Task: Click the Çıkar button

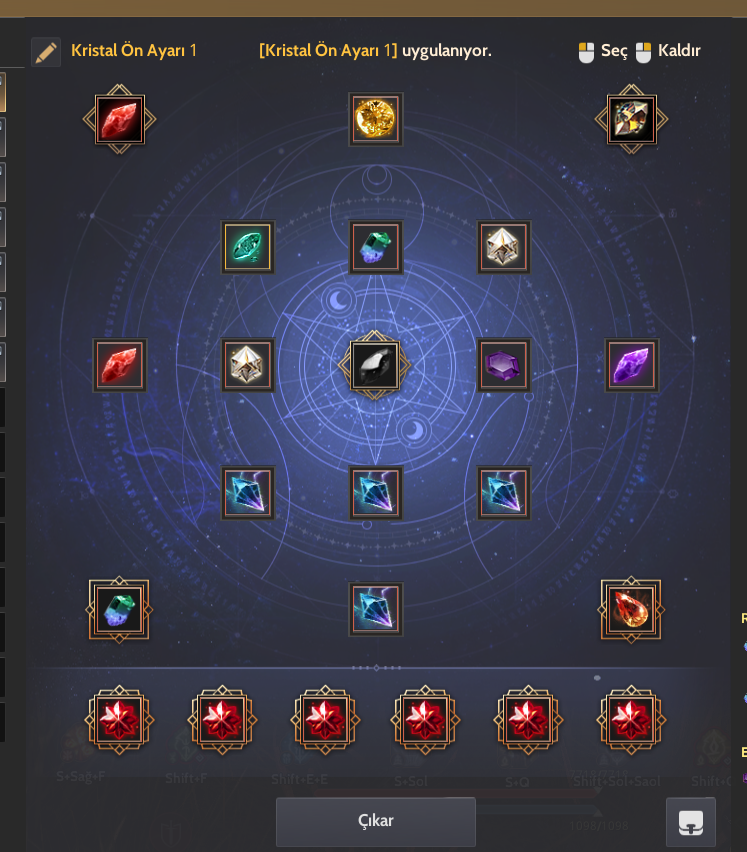Action: click(376, 821)
